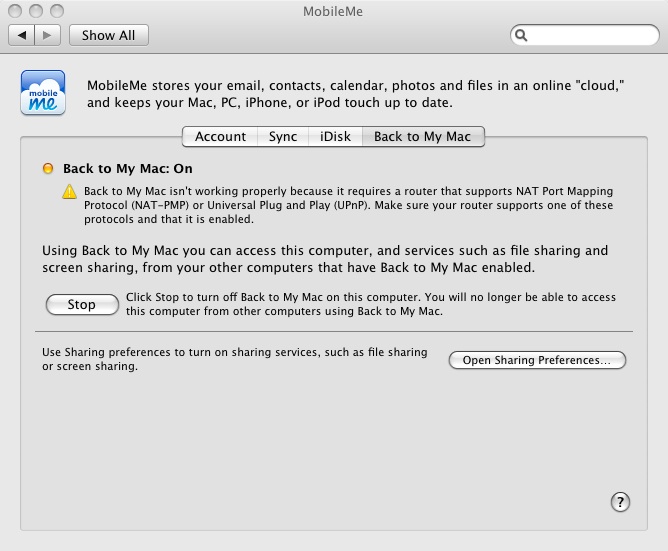The image size is (668, 551).
Task: Click the 'Click Stop to turn off' text
Action: pyautogui.click(x=371, y=304)
